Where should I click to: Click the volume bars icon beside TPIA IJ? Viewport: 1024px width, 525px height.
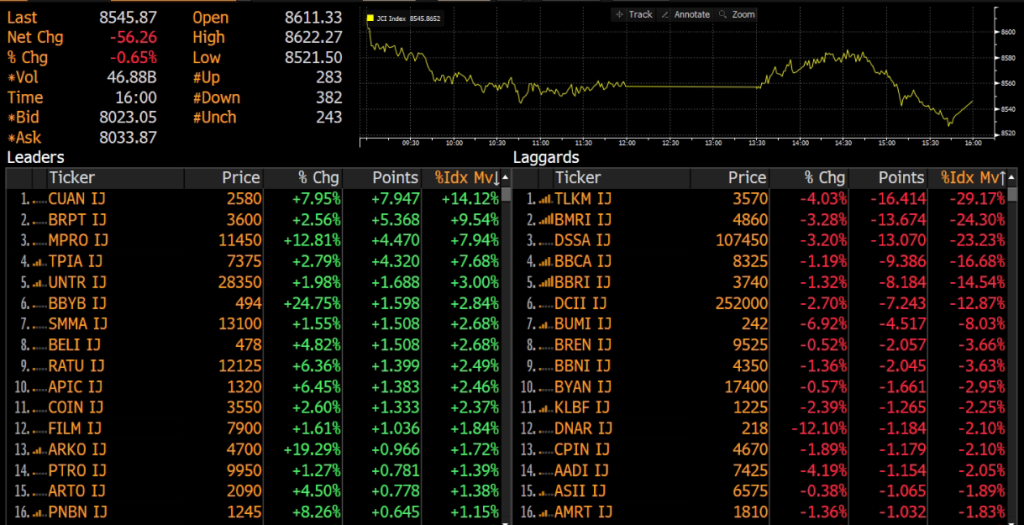39,262
